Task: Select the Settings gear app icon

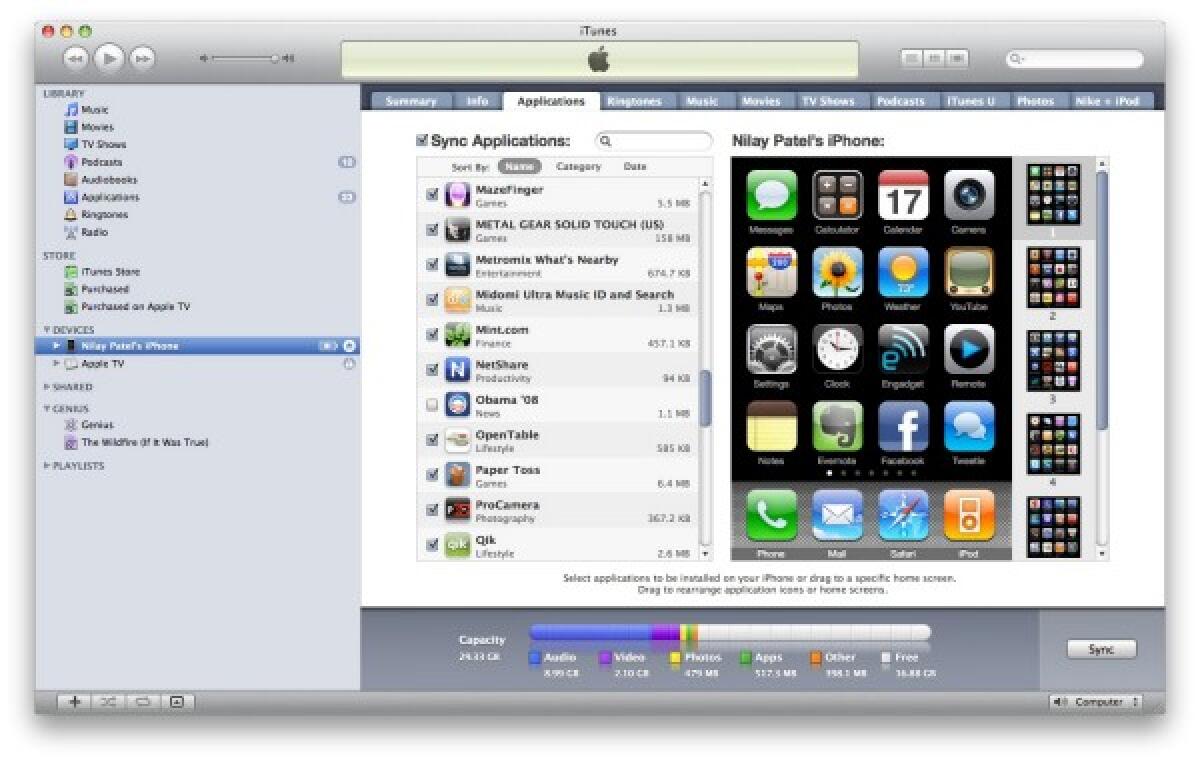Action: coord(772,349)
